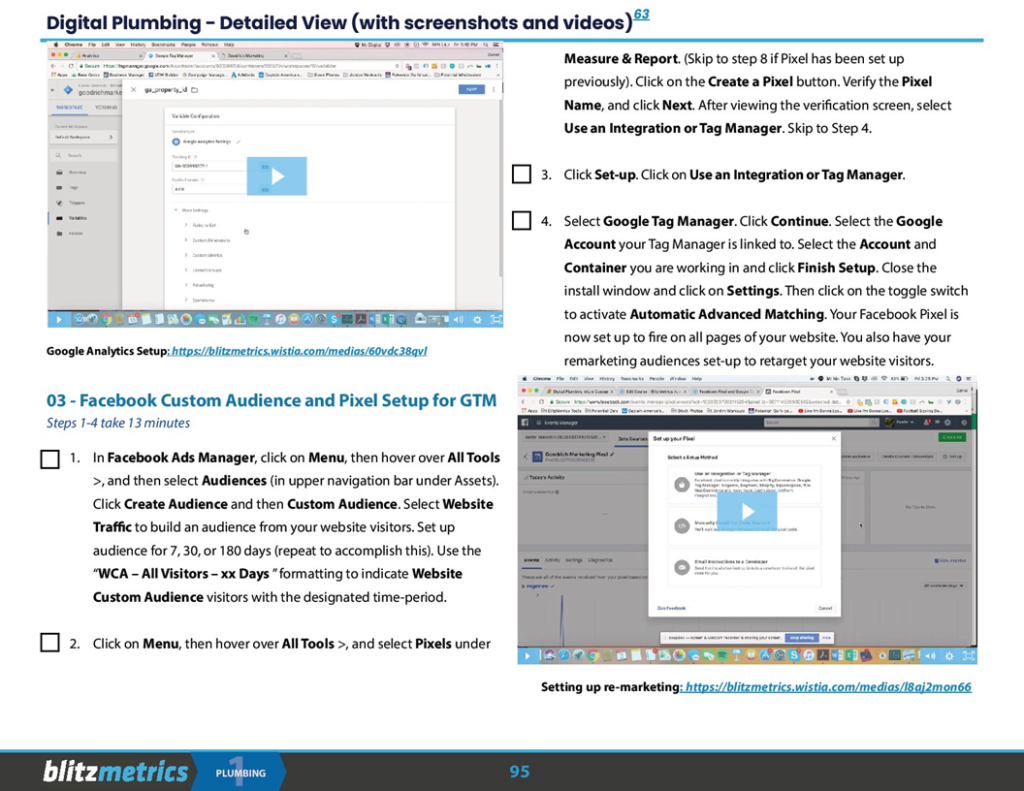Expand the Custom Metrics section
This screenshot has width=1024, height=791.
pyautogui.click(x=203, y=255)
